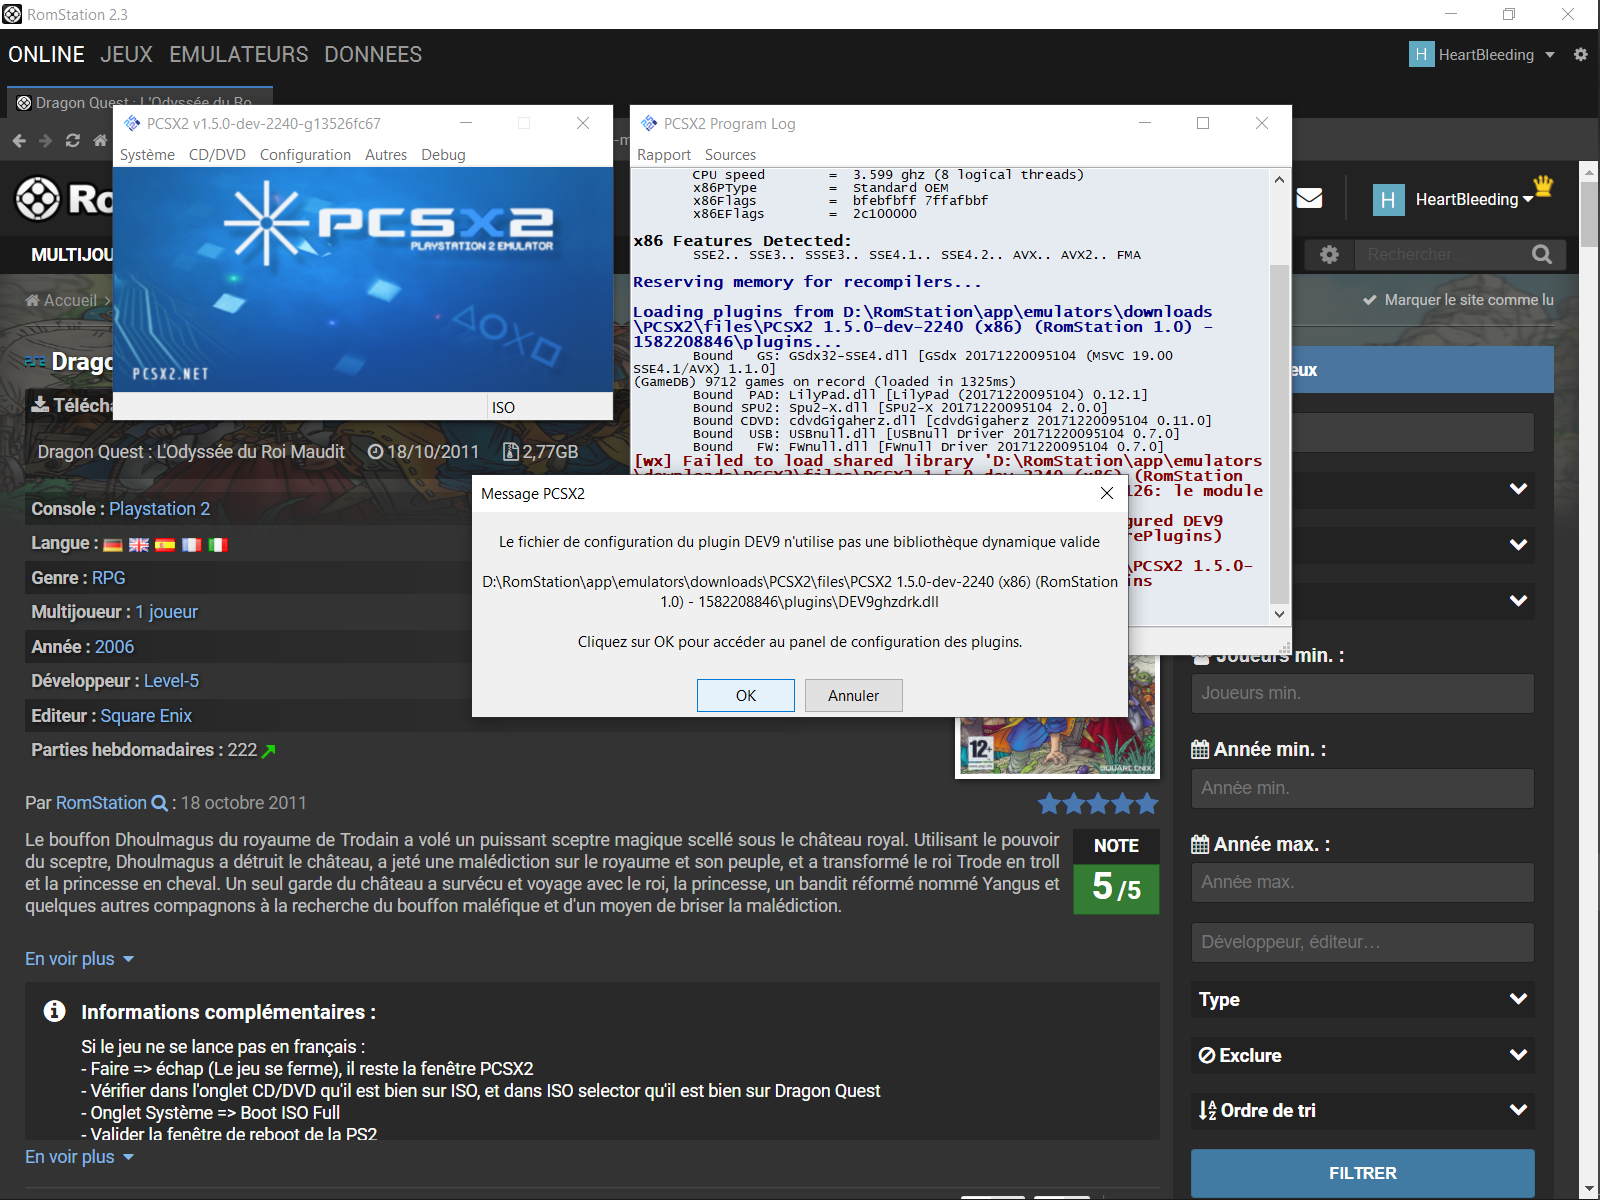Click the Dragon Quest cover thumbnail
Screen dimensions: 1600x1200
tap(1058, 715)
